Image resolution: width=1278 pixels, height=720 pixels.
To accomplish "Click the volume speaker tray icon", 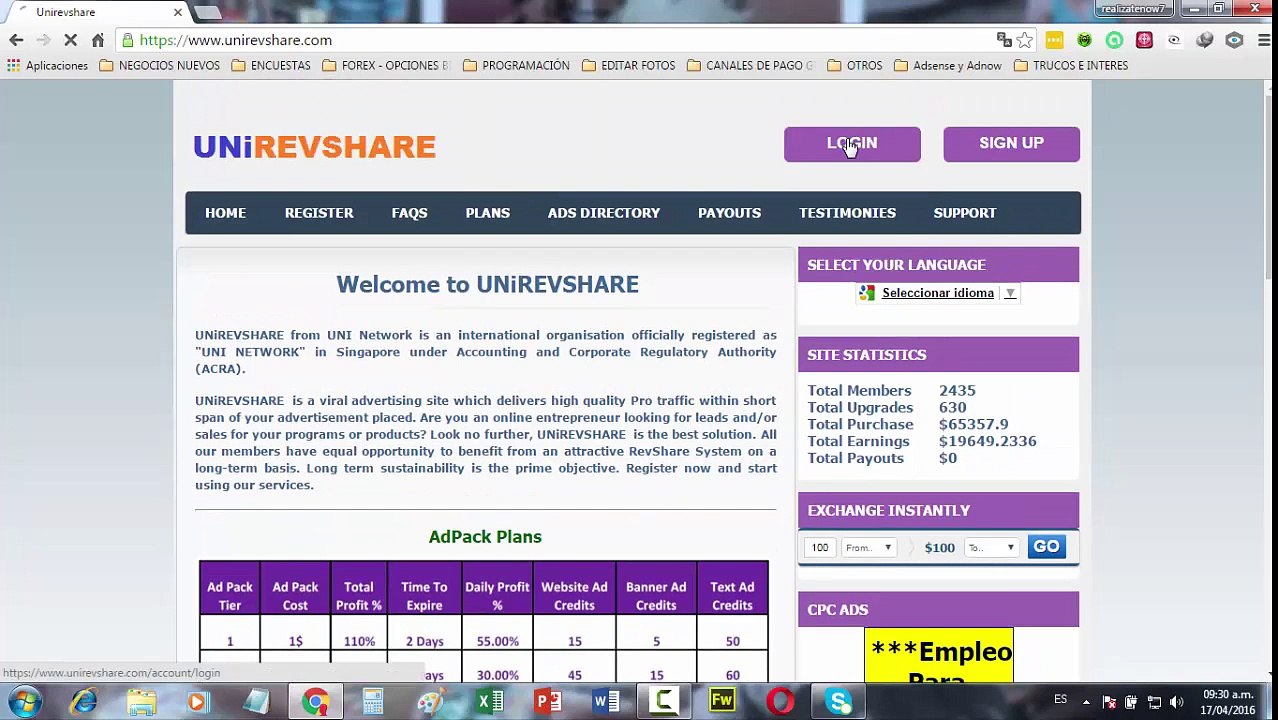I will point(1176,702).
